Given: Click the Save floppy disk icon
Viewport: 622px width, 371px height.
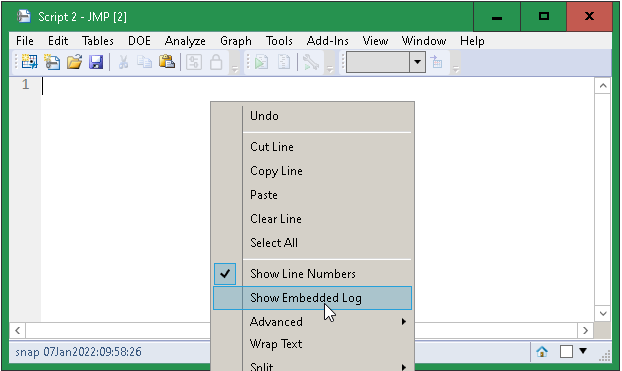Looking at the screenshot, I should coord(96,62).
